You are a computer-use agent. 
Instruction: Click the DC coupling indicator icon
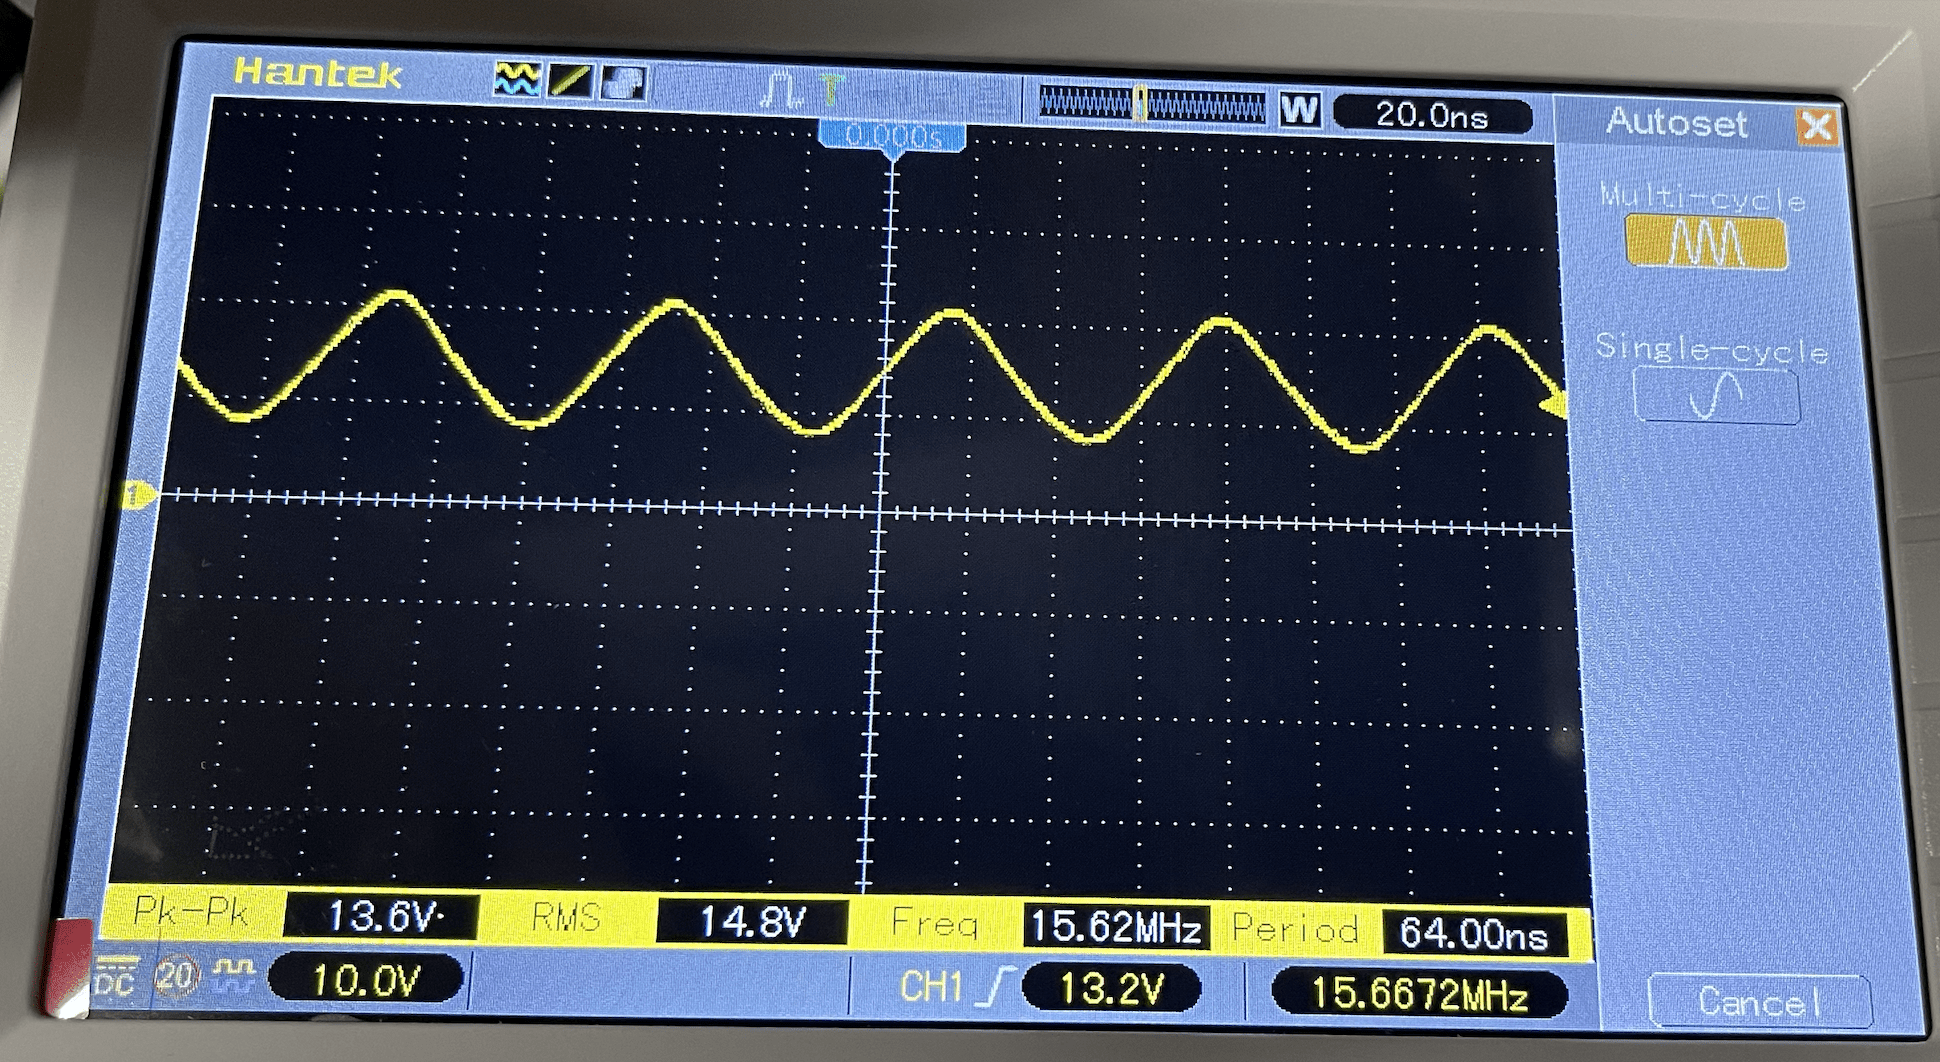point(116,975)
